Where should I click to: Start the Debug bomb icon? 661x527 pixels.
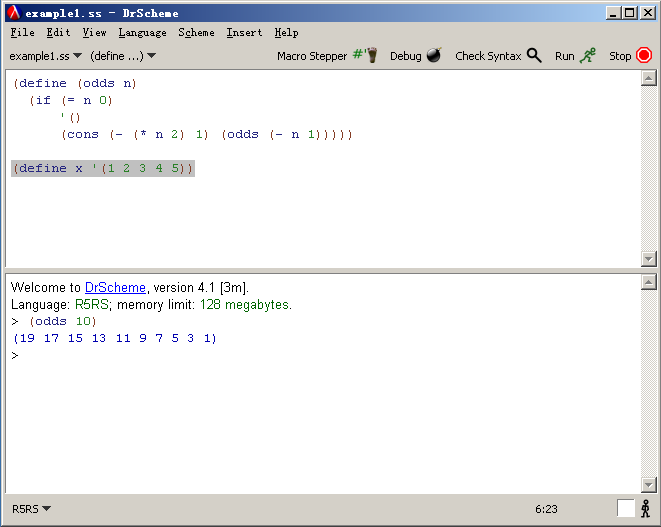tap(433, 56)
